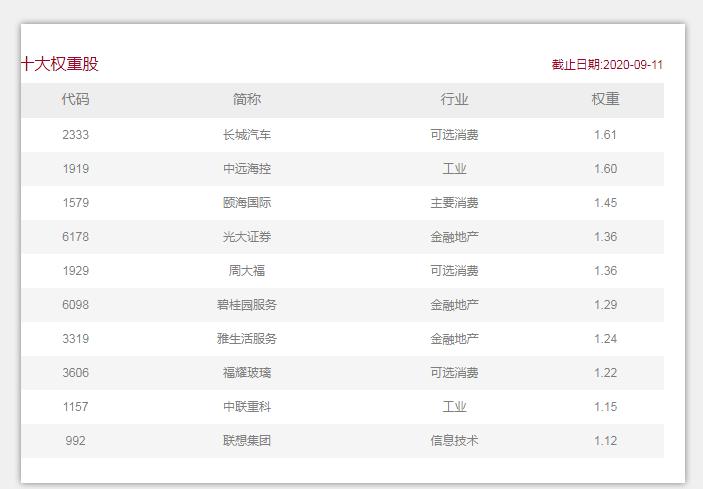Select stock name 周大福
The image size is (703, 489).
point(247,271)
